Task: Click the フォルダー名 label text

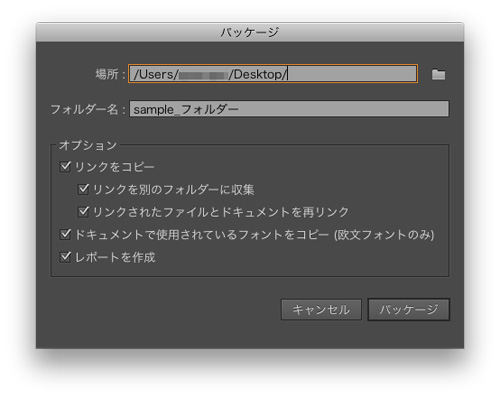Action: 84,109
